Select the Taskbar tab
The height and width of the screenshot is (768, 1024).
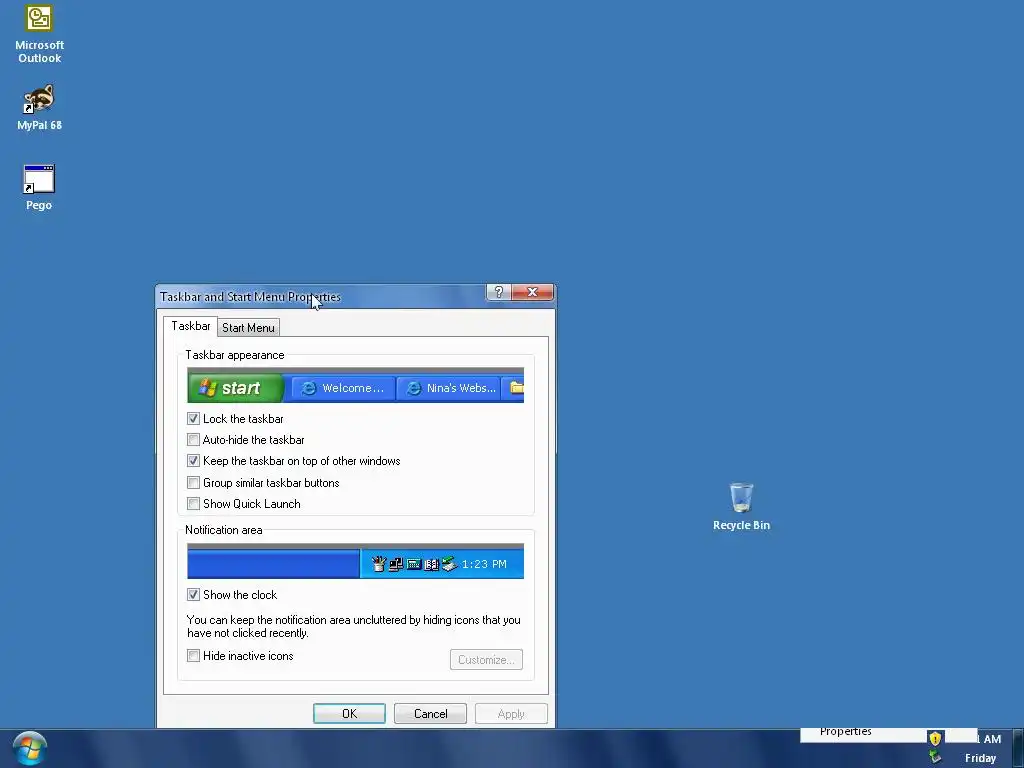coord(191,326)
